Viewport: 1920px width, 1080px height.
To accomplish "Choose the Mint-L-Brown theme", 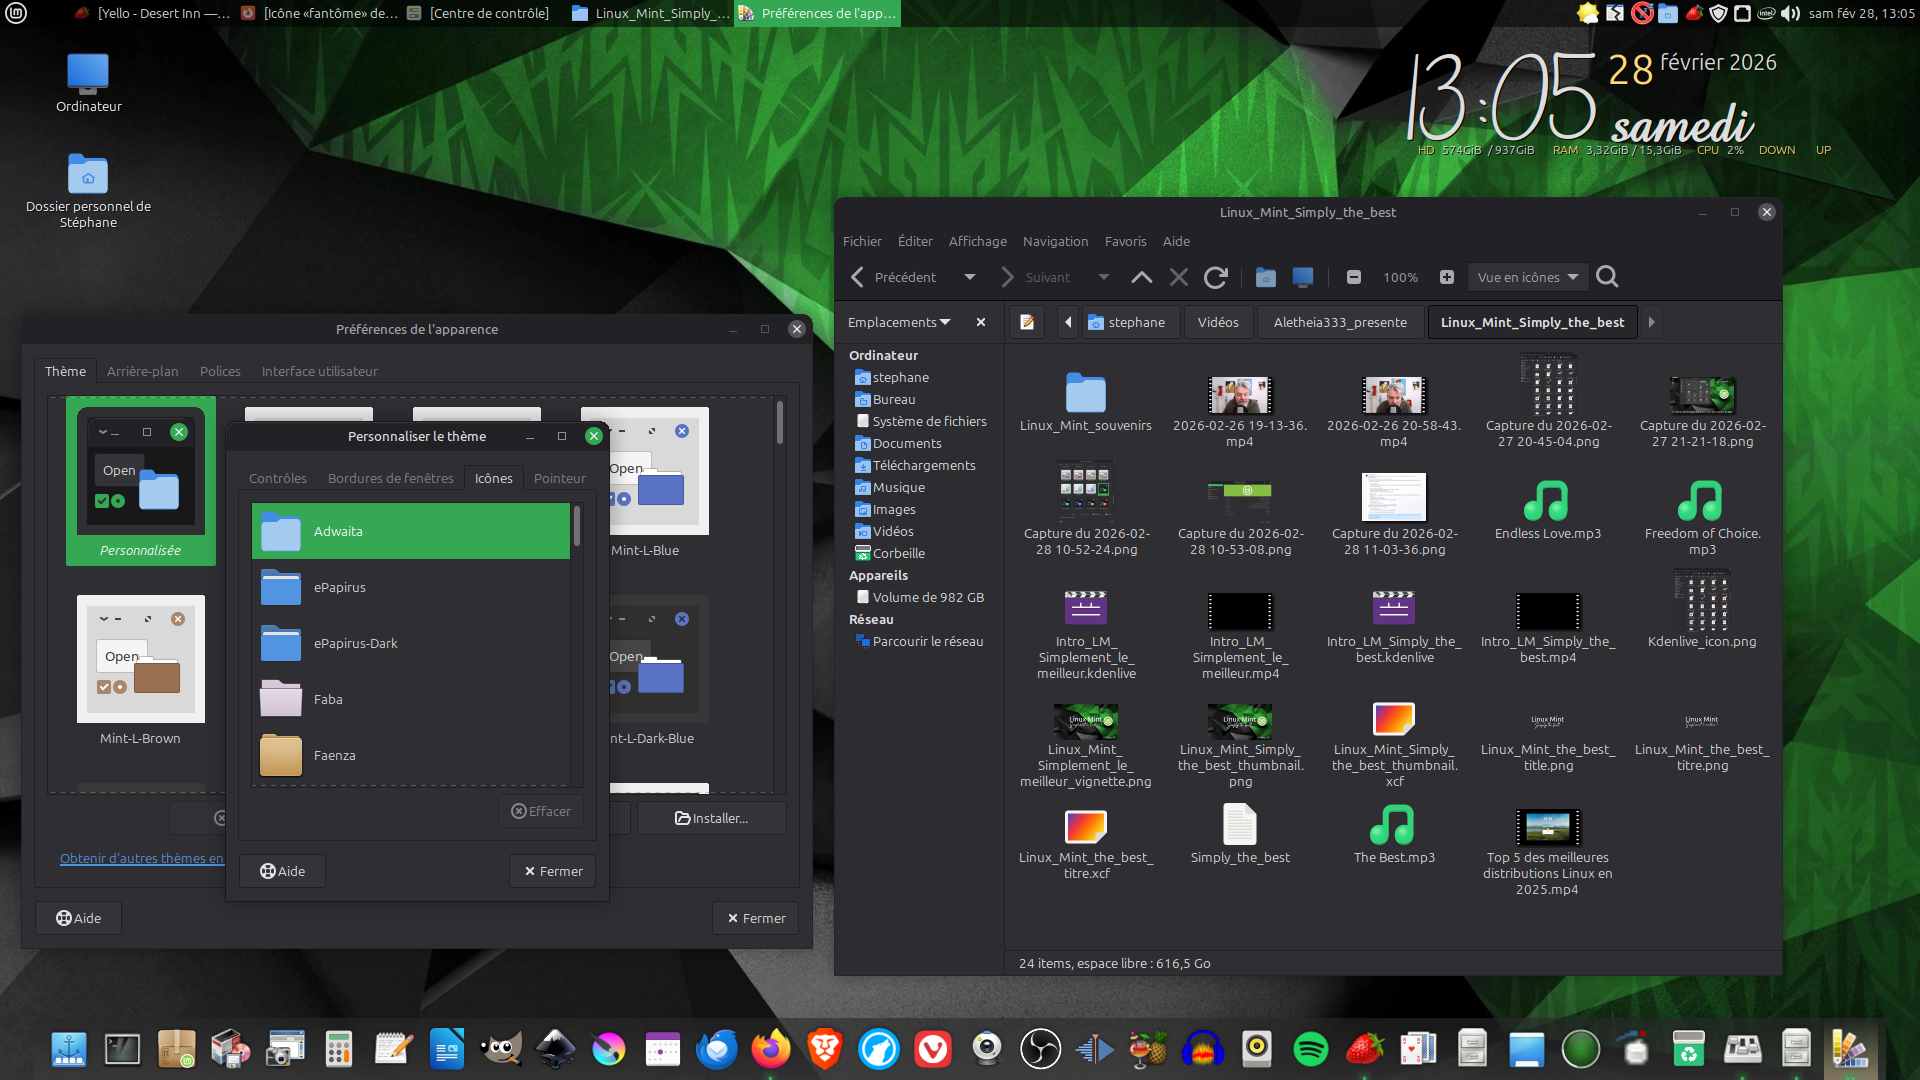I will coord(141,670).
